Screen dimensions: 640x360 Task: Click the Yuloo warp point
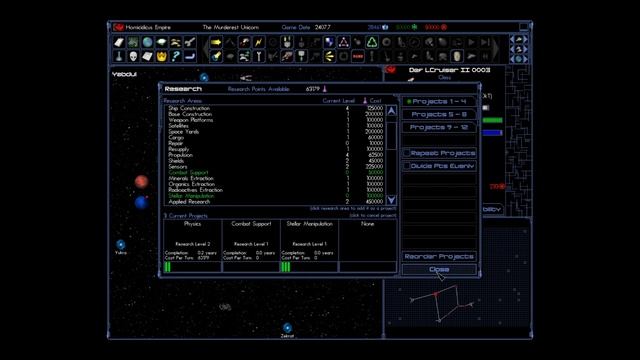point(120,244)
